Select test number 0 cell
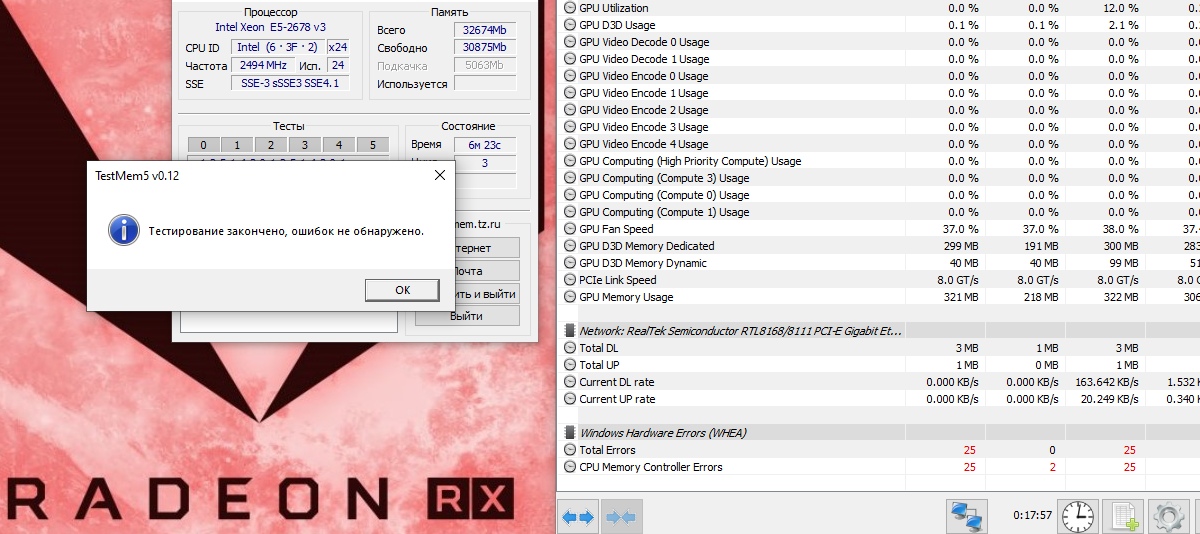This screenshot has height=534, width=1200. [203, 145]
